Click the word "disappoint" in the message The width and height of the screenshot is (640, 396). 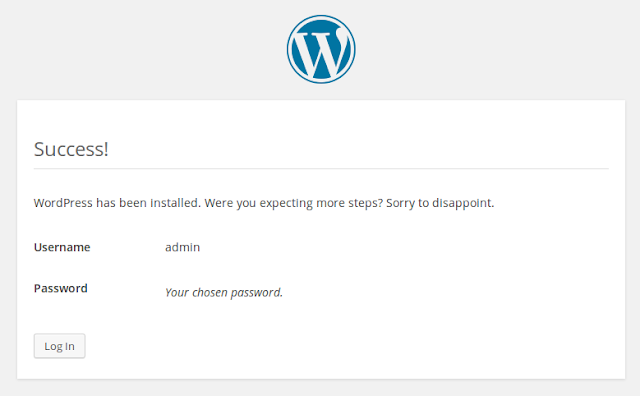(462, 204)
